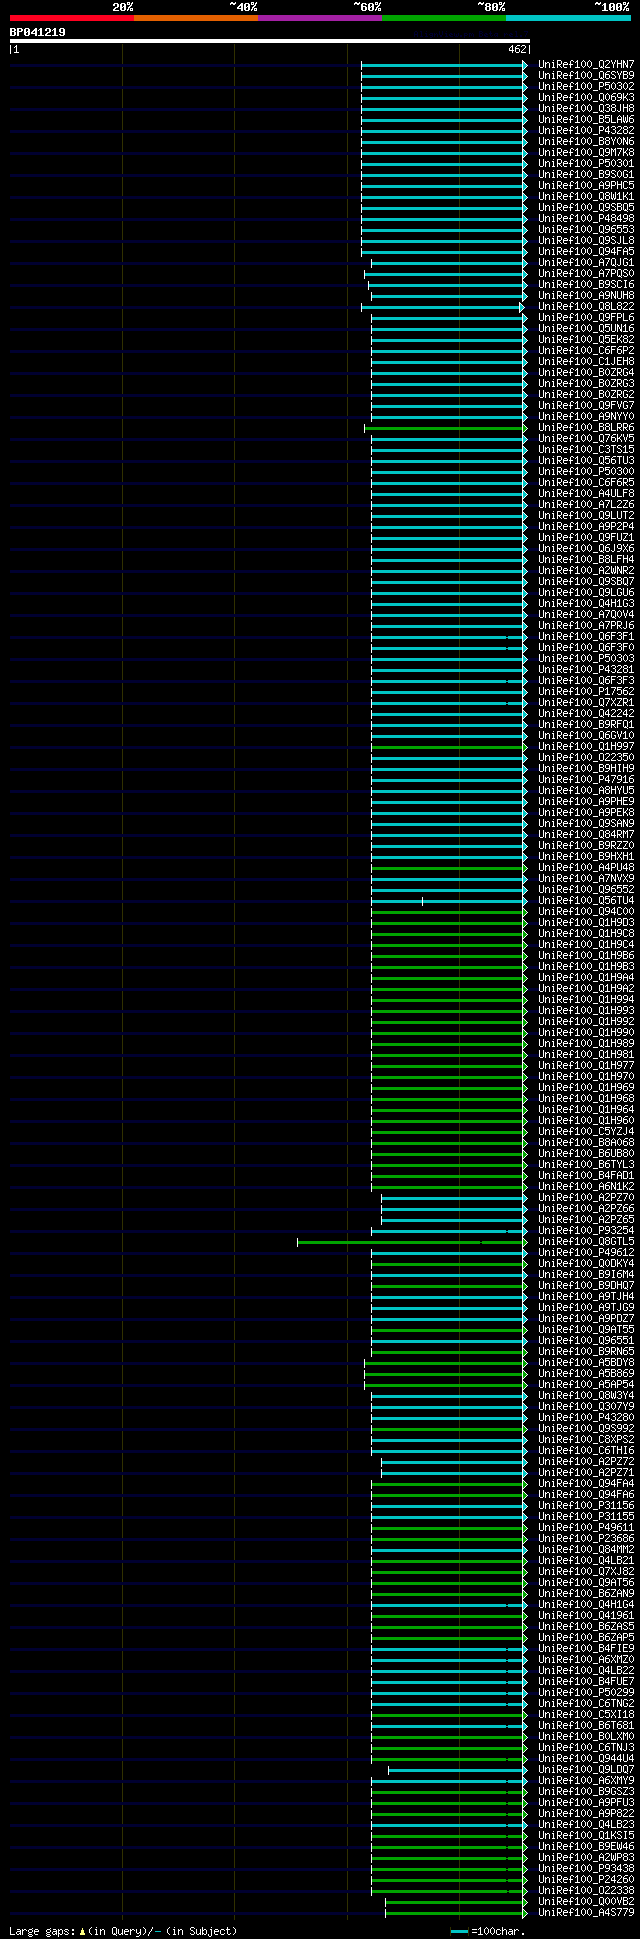Click the green ~80% identity legend segment
The image size is (640, 1939).
(444, 17)
